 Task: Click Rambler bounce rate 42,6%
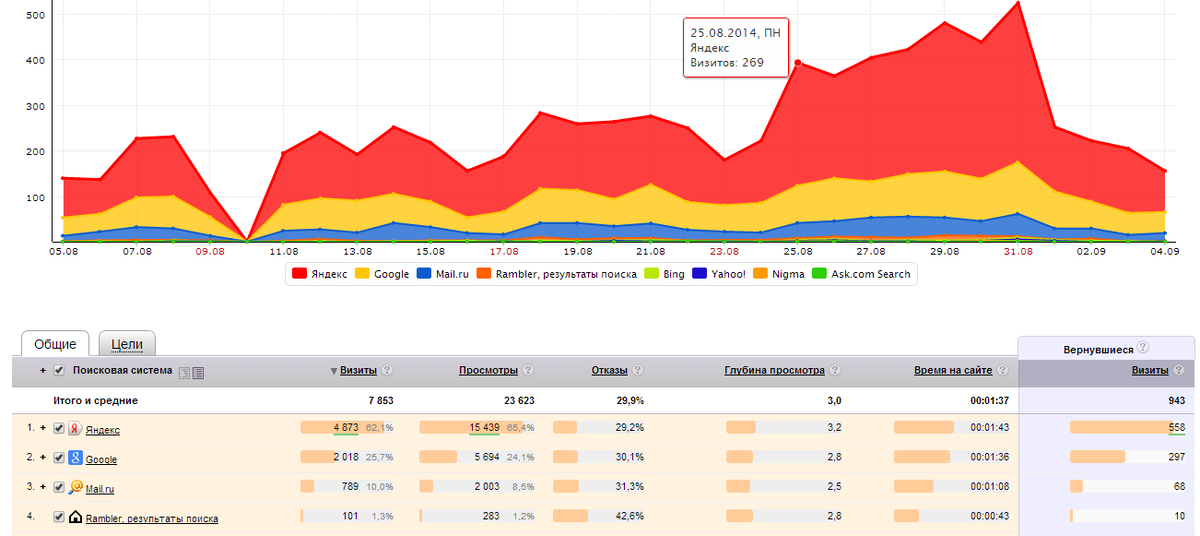(630, 518)
